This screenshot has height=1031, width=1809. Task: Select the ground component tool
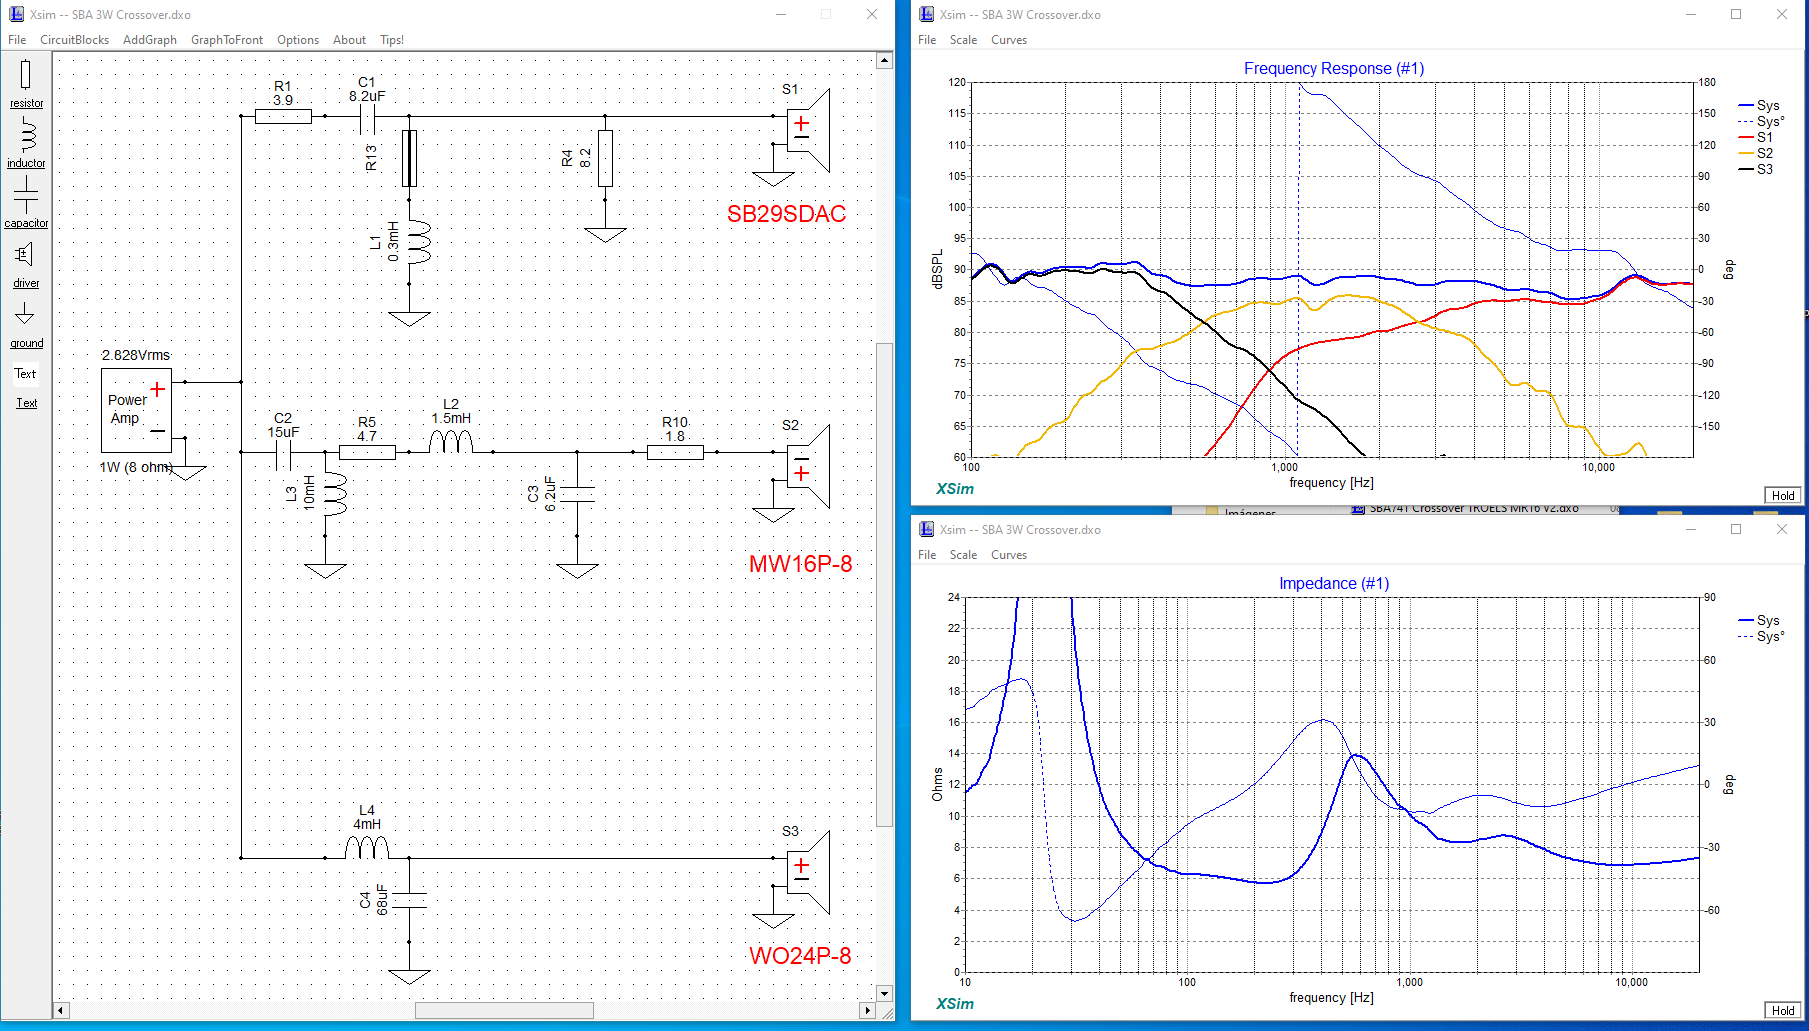coord(26,325)
